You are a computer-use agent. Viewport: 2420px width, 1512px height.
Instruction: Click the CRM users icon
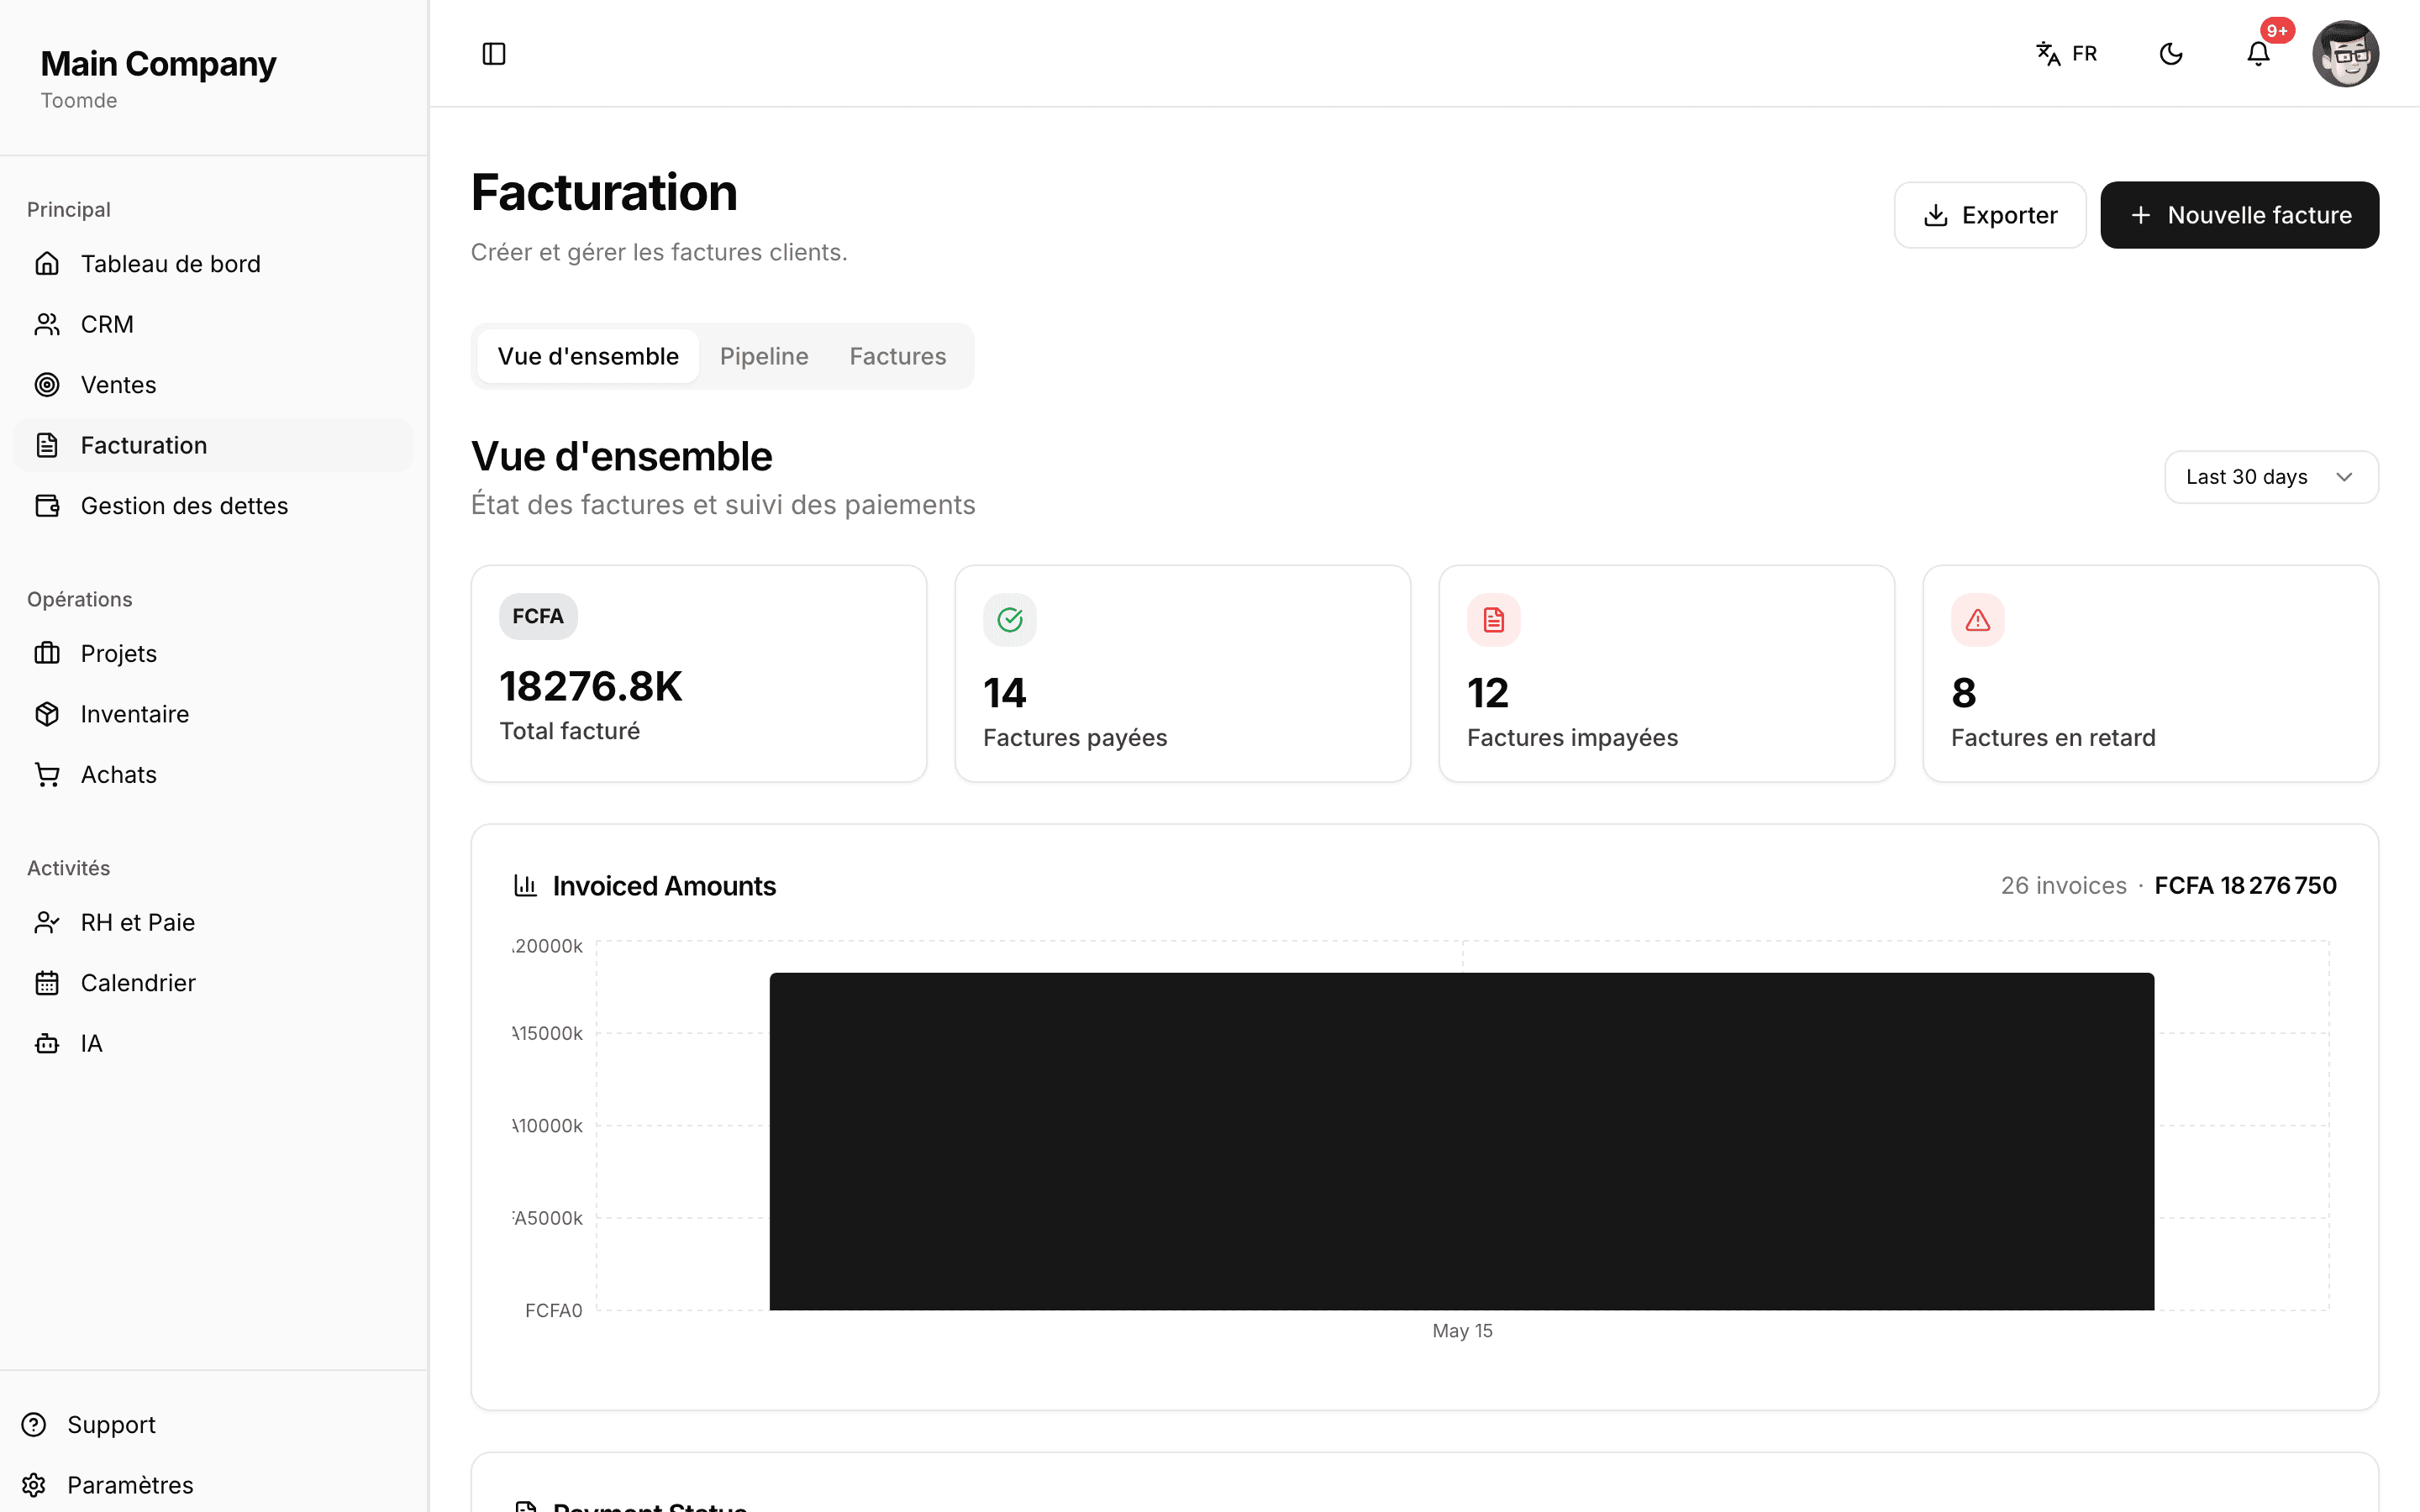pos(47,324)
